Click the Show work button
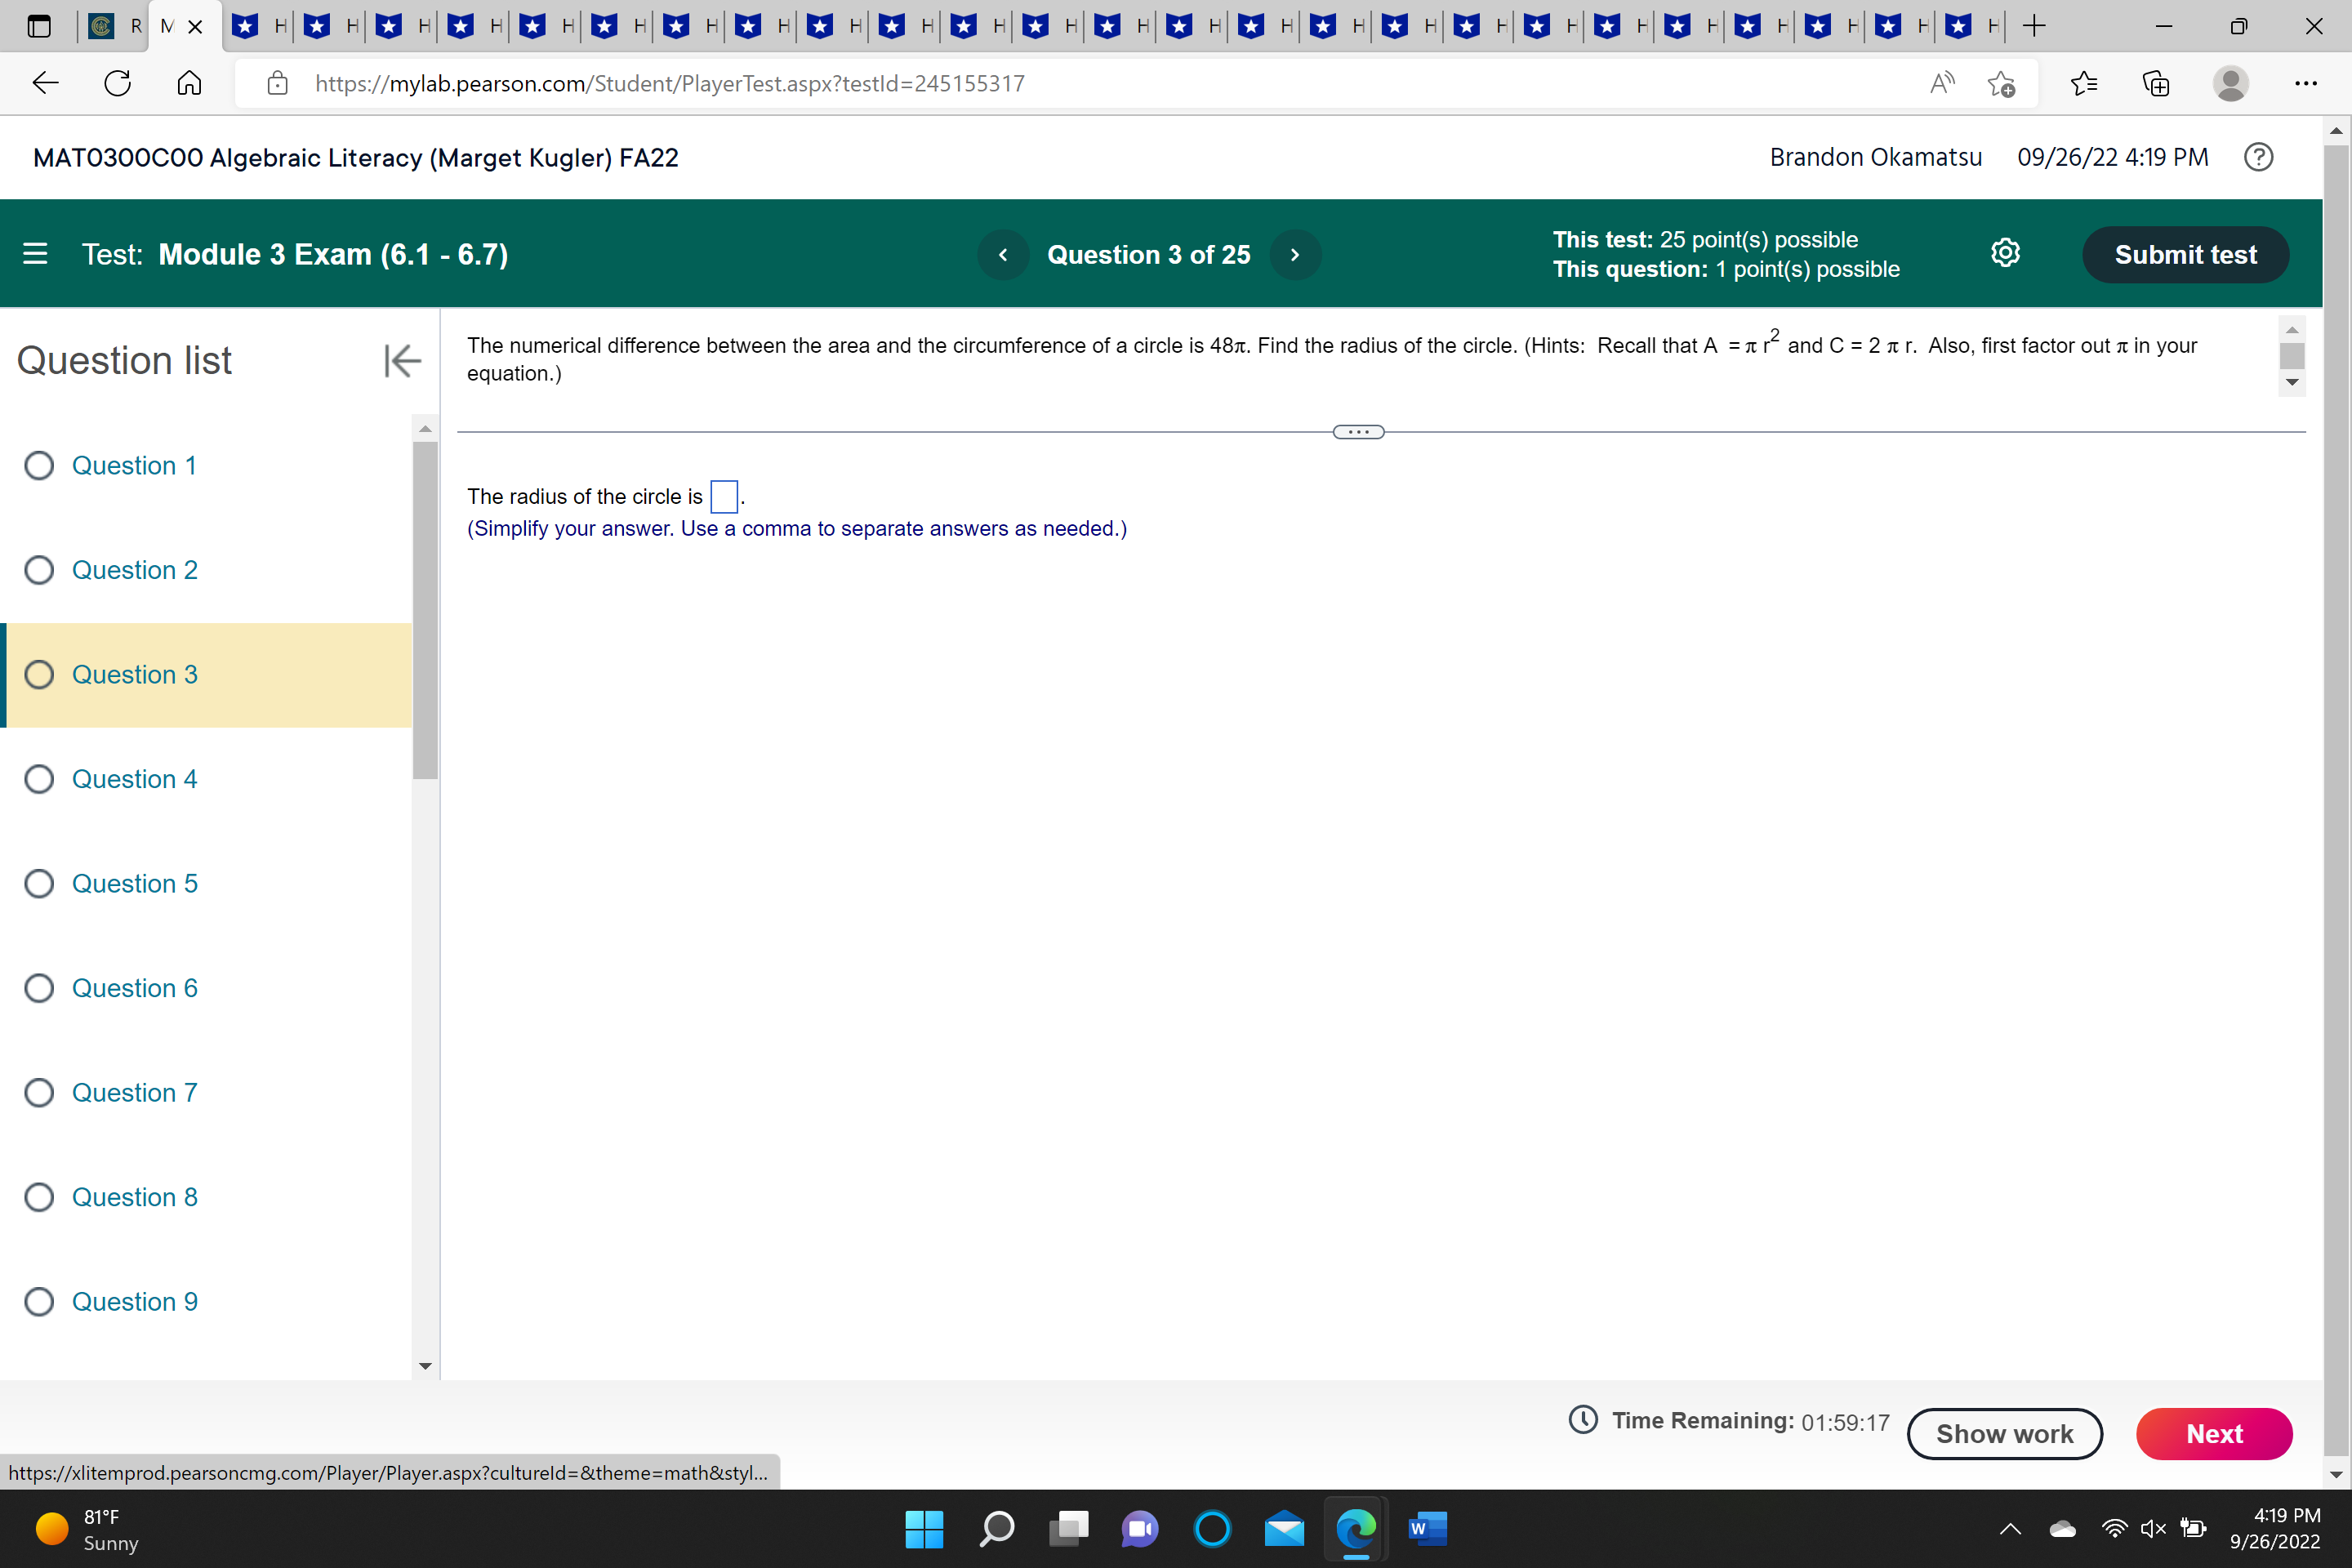The width and height of the screenshot is (2352, 1568). click(x=2004, y=1434)
